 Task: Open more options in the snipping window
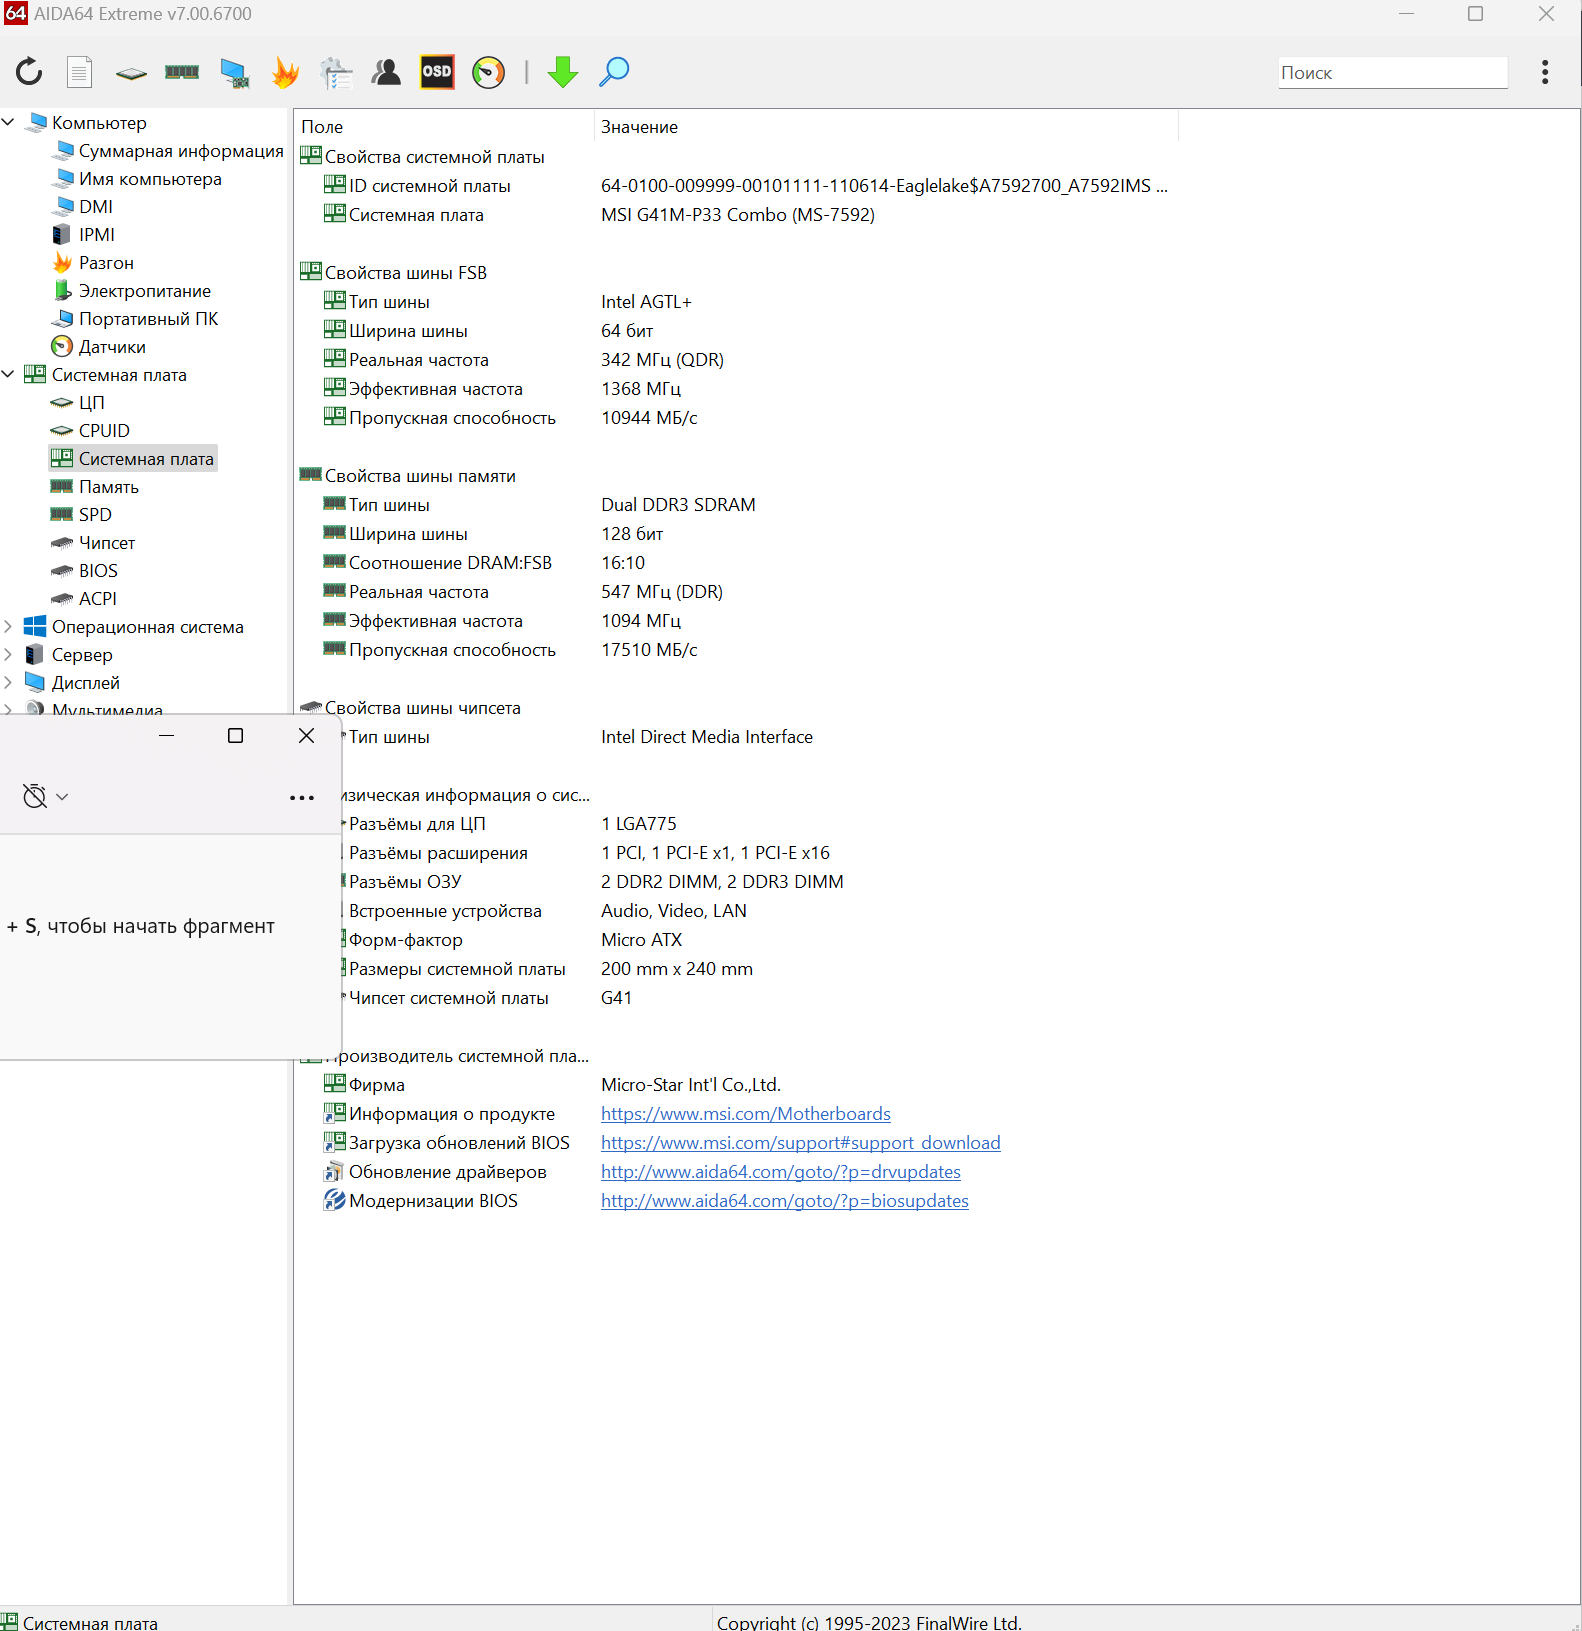(x=302, y=797)
